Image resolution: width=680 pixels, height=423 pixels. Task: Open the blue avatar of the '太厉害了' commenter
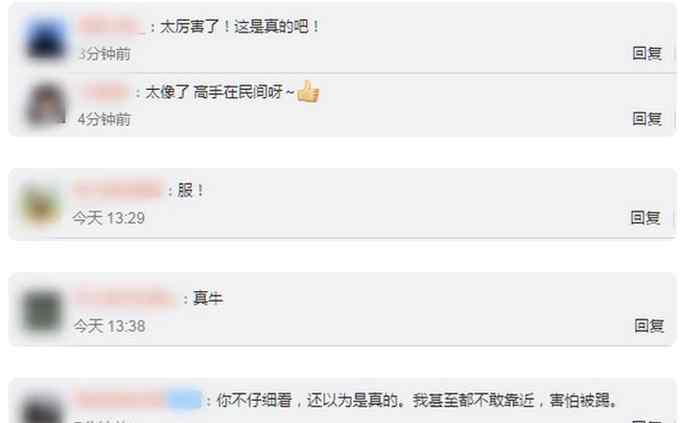[x=46, y=39]
